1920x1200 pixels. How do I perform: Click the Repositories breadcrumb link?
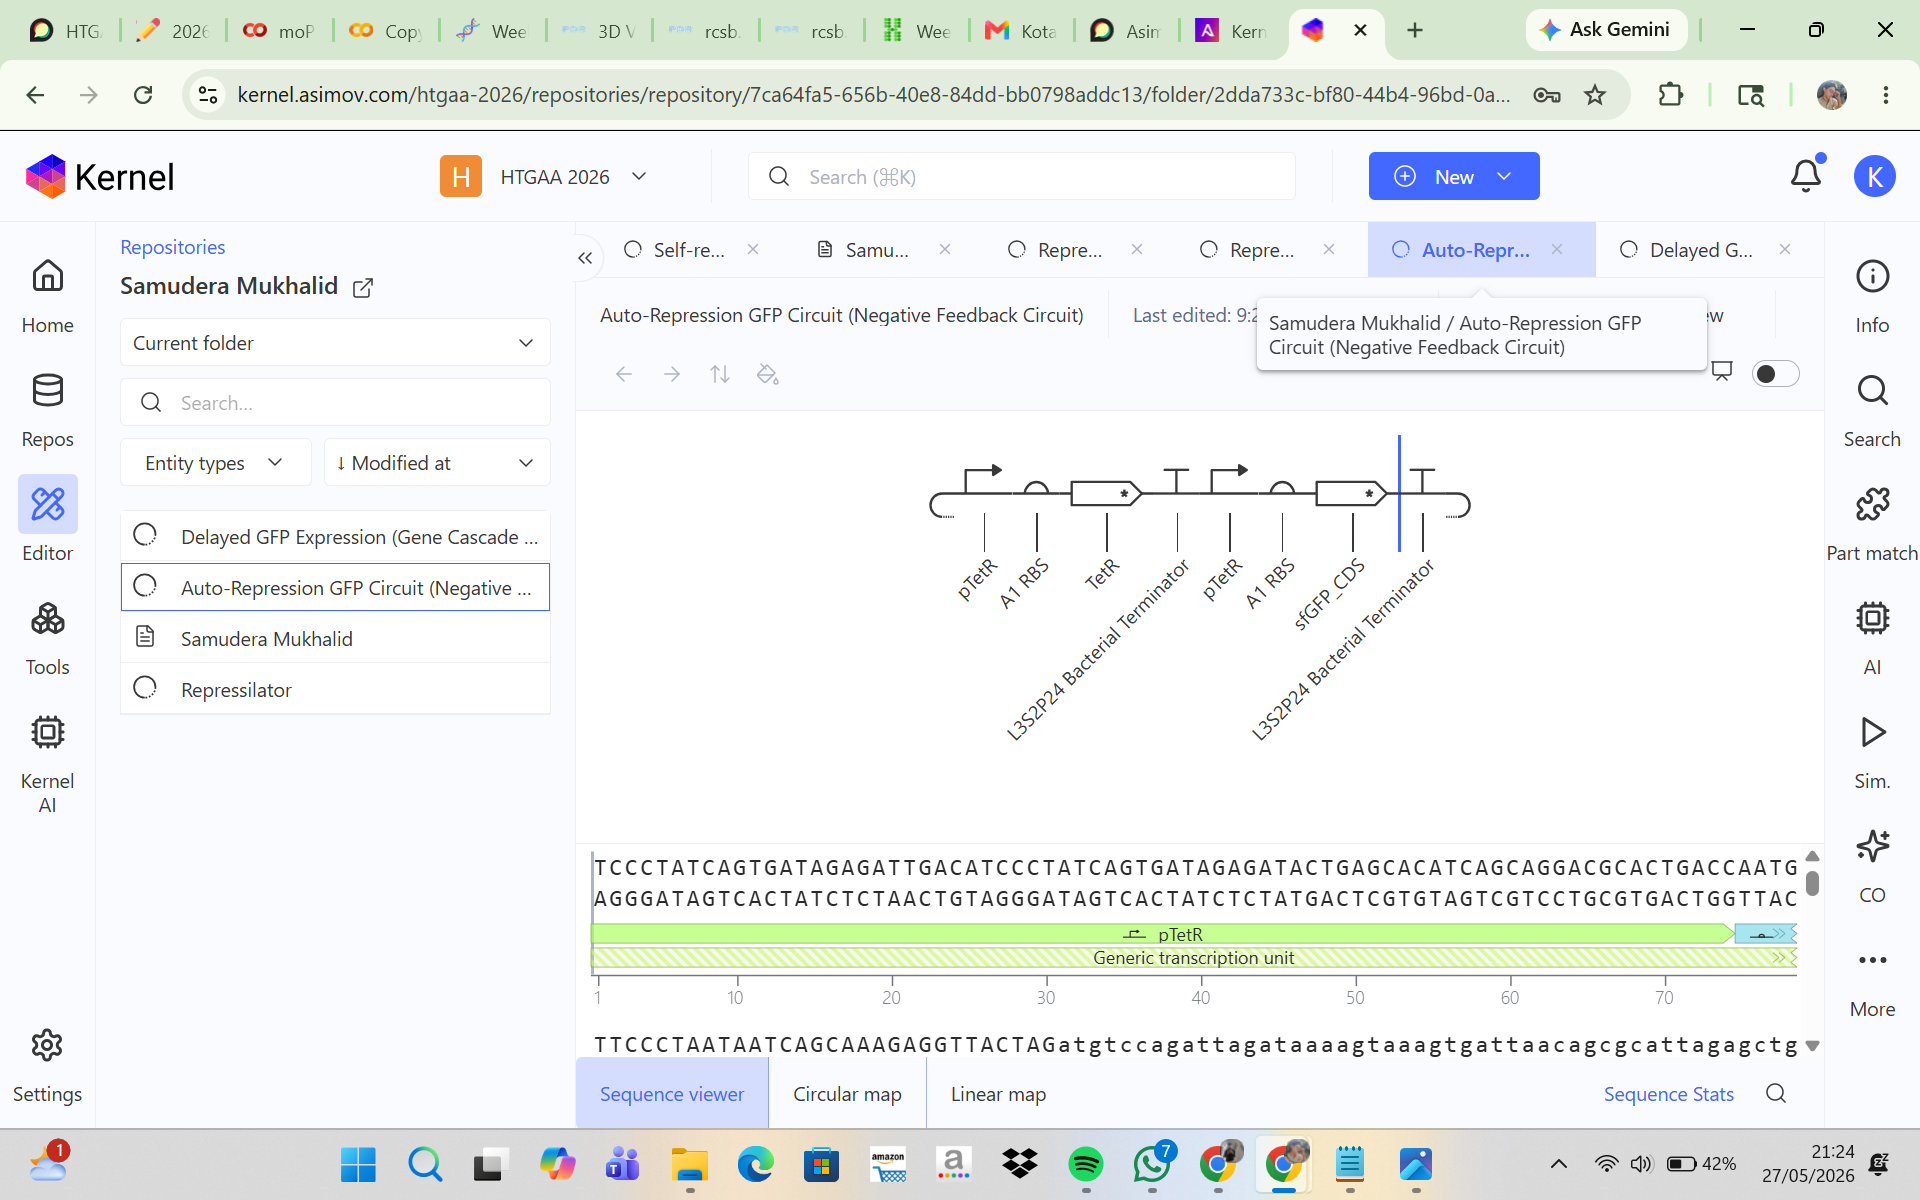tap(172, 247)
